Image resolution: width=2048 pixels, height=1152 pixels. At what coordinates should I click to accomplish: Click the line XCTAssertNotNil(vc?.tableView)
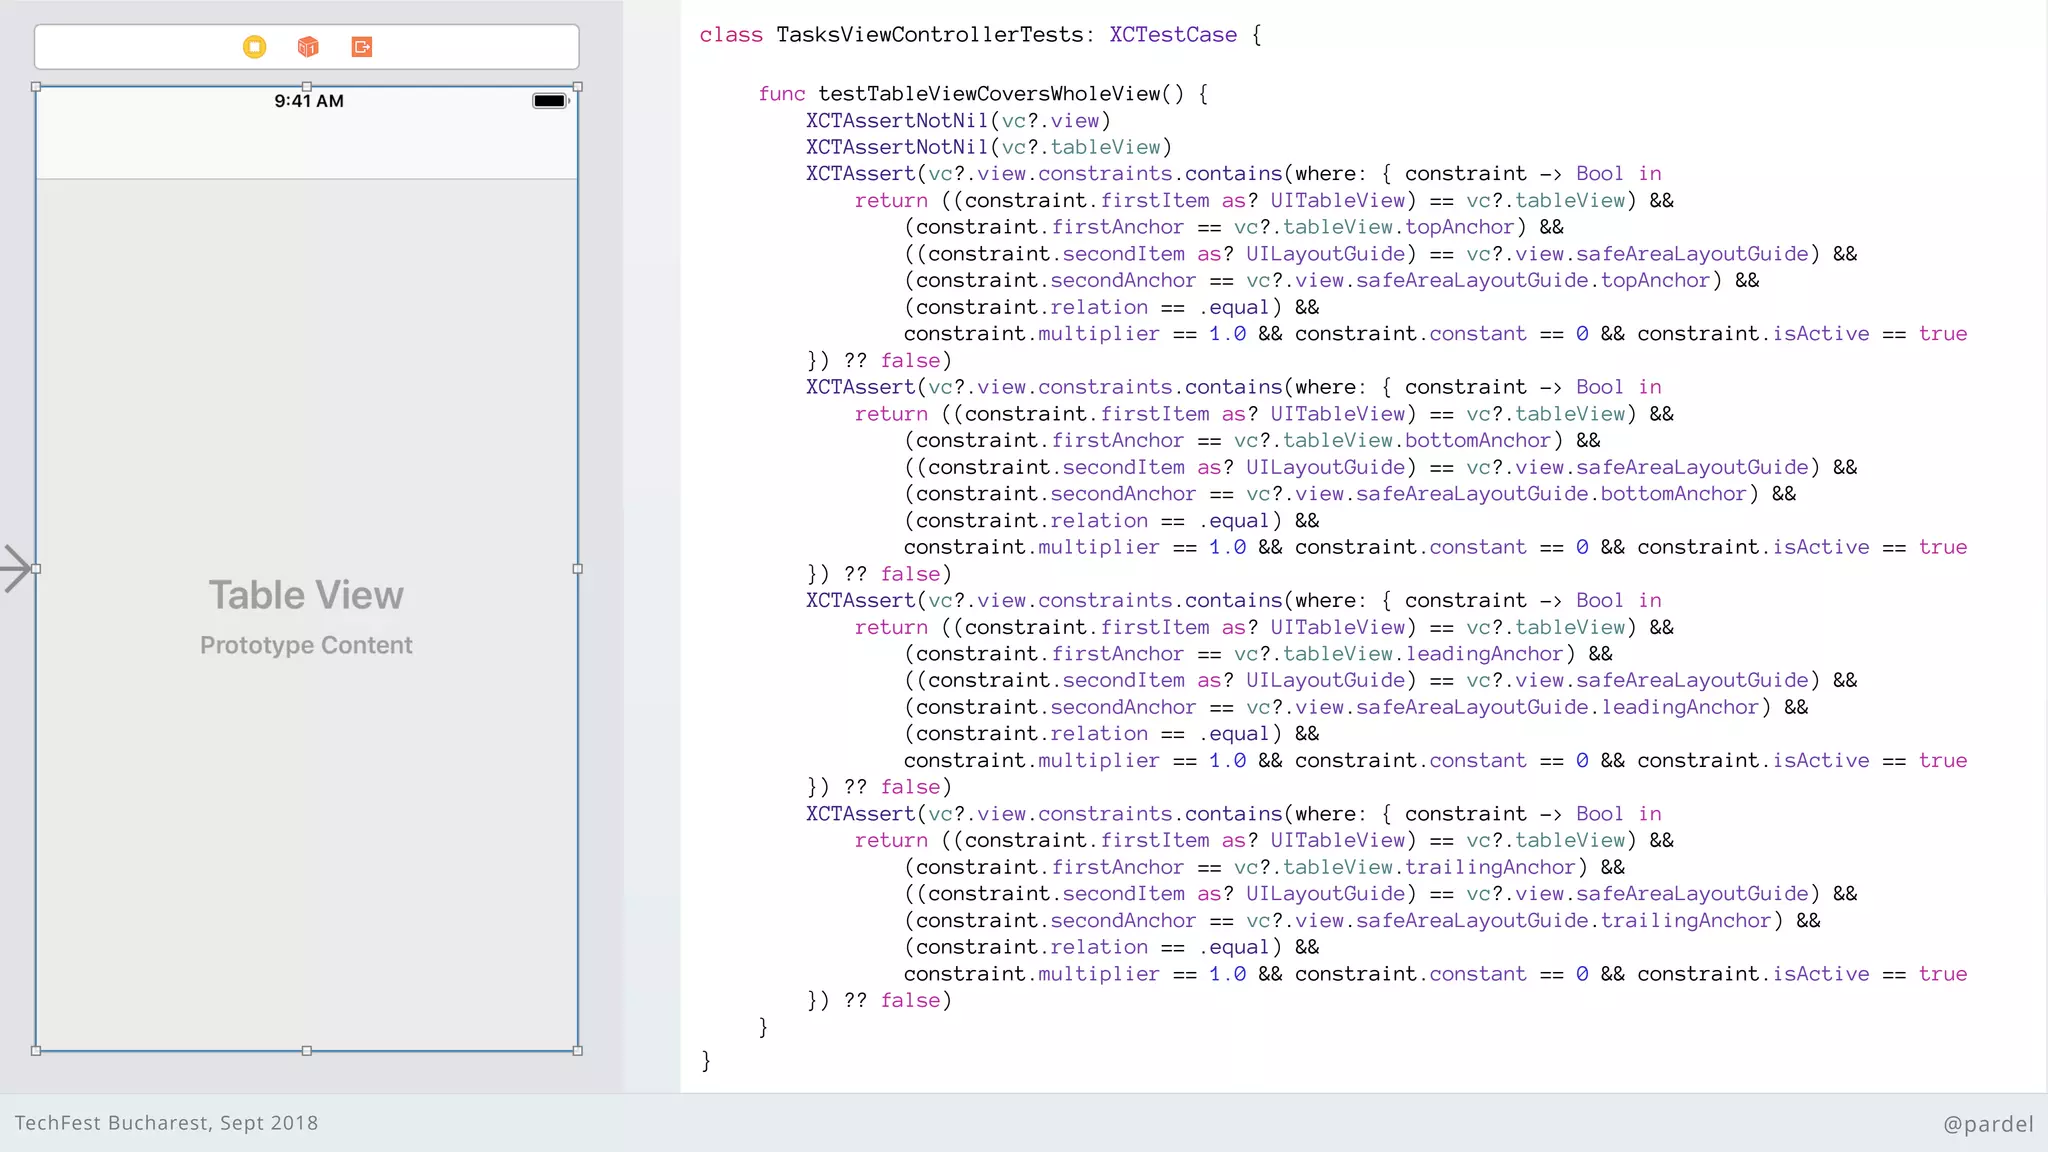(x=989, y=148)
